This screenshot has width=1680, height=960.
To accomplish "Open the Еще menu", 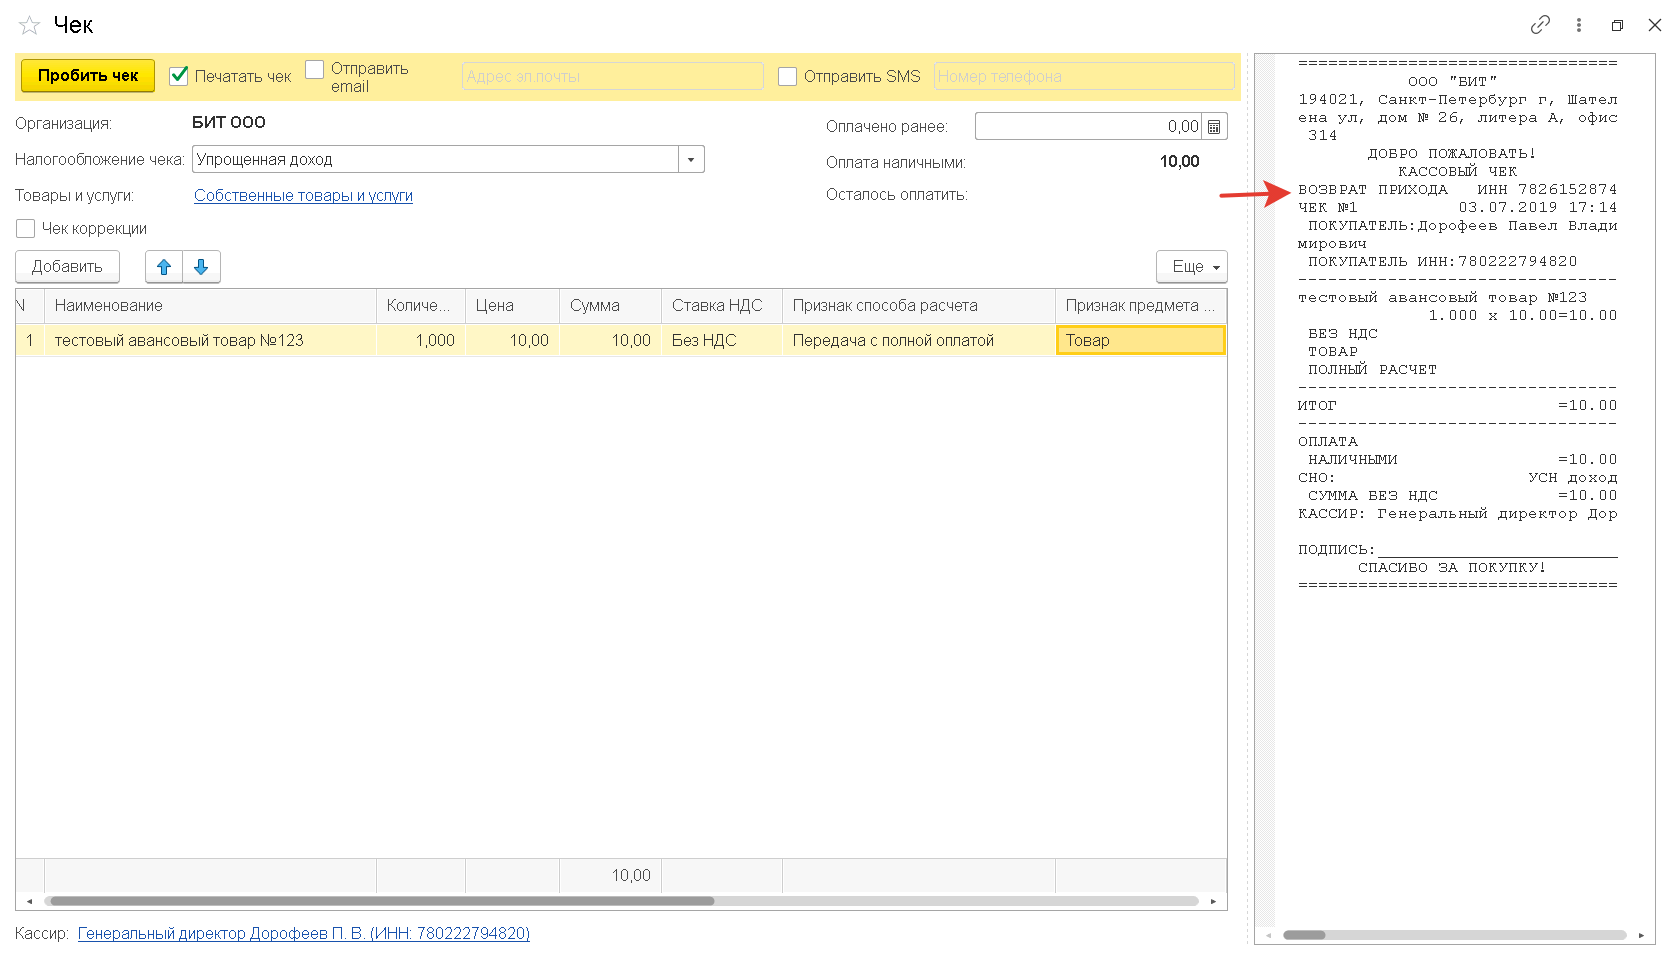I will (1192, 267).
